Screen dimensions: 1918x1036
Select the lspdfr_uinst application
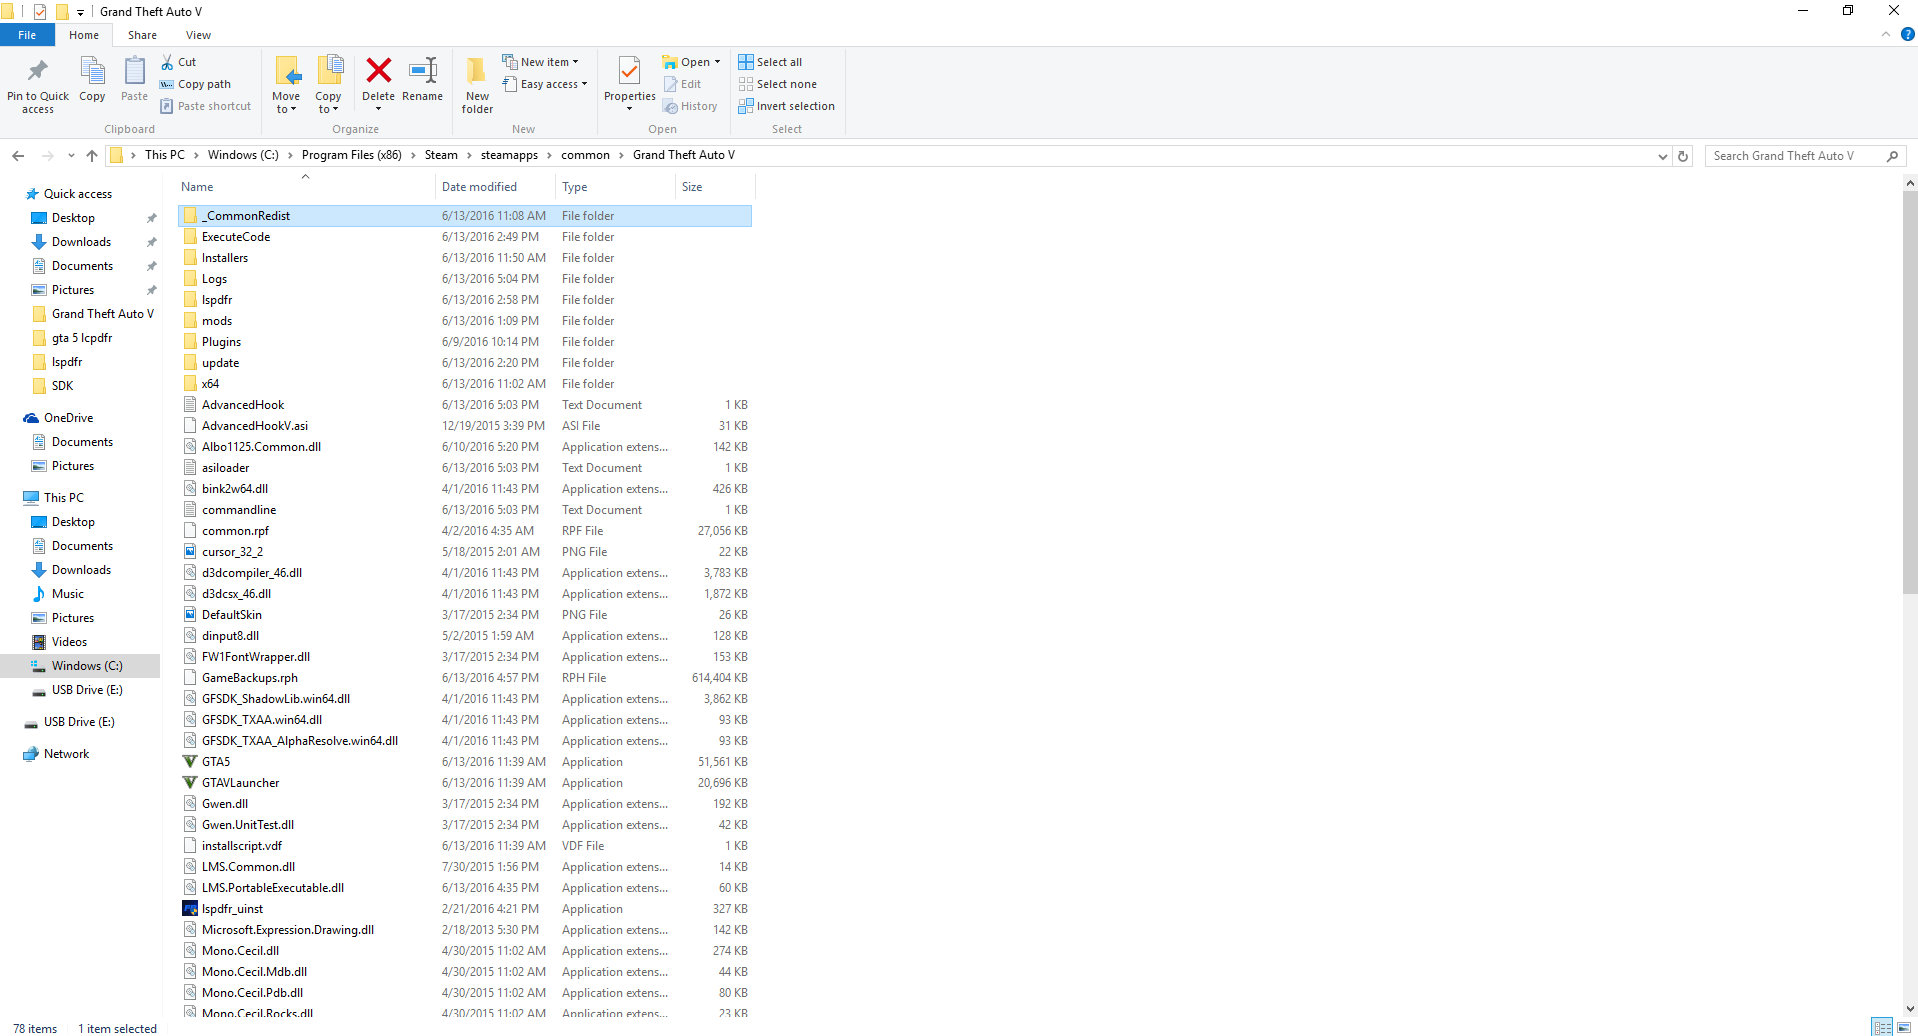click(x=465, y=909)
